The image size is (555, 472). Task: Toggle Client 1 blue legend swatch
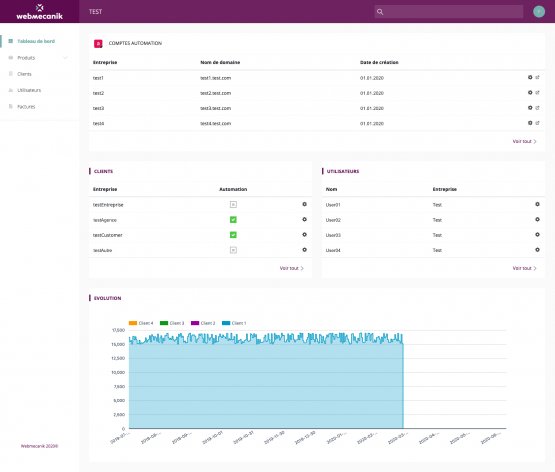pyautogui.click(x=226, y=323)
